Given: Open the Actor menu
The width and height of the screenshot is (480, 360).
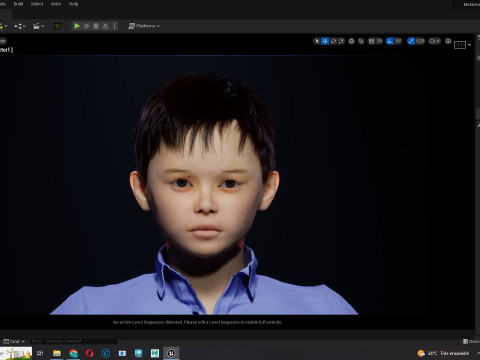Looking at the screenshot, I should [x=56, y=4].
